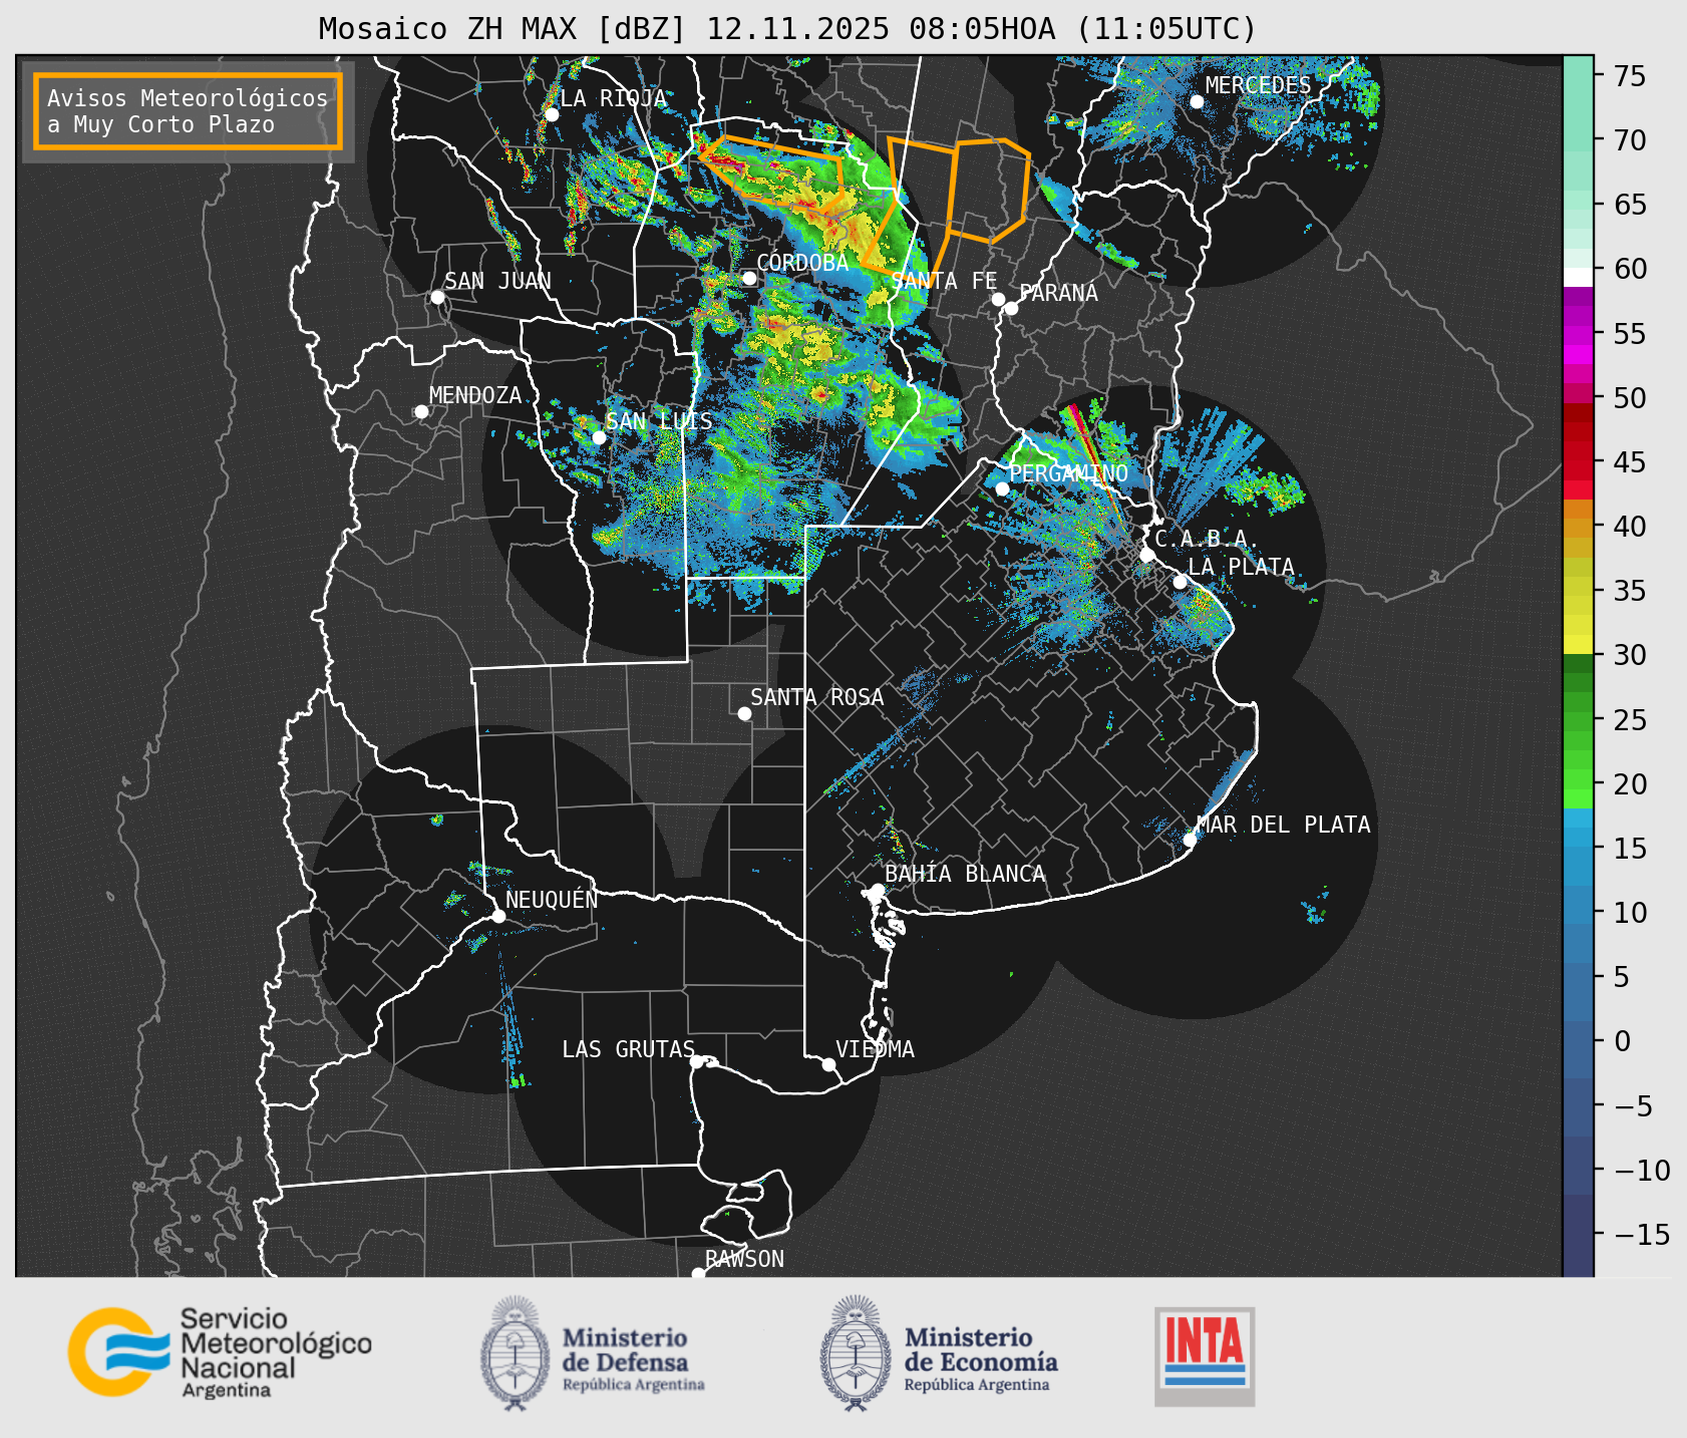Image resolution: width=1687 pixels, height=1438 pixels.
Task: Click the SANTA ROSA city marker dot
Action: pos(744,713)
